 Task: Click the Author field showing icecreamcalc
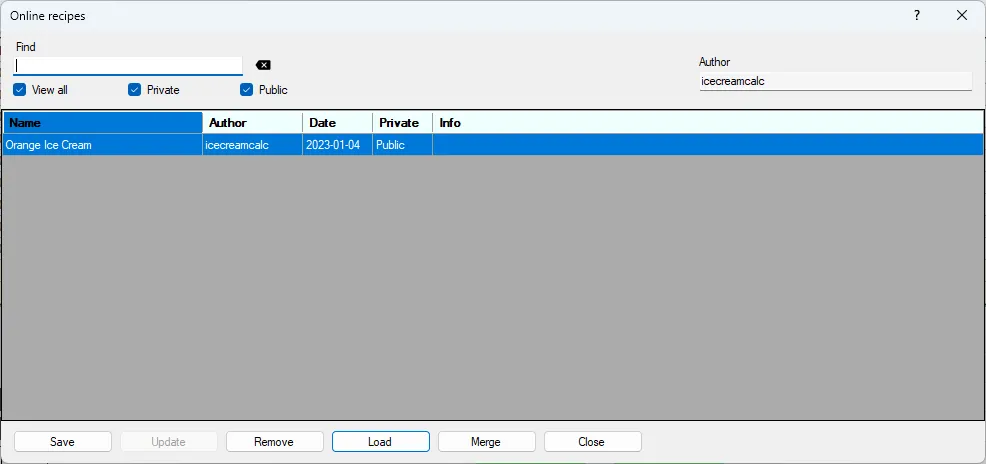835,81
